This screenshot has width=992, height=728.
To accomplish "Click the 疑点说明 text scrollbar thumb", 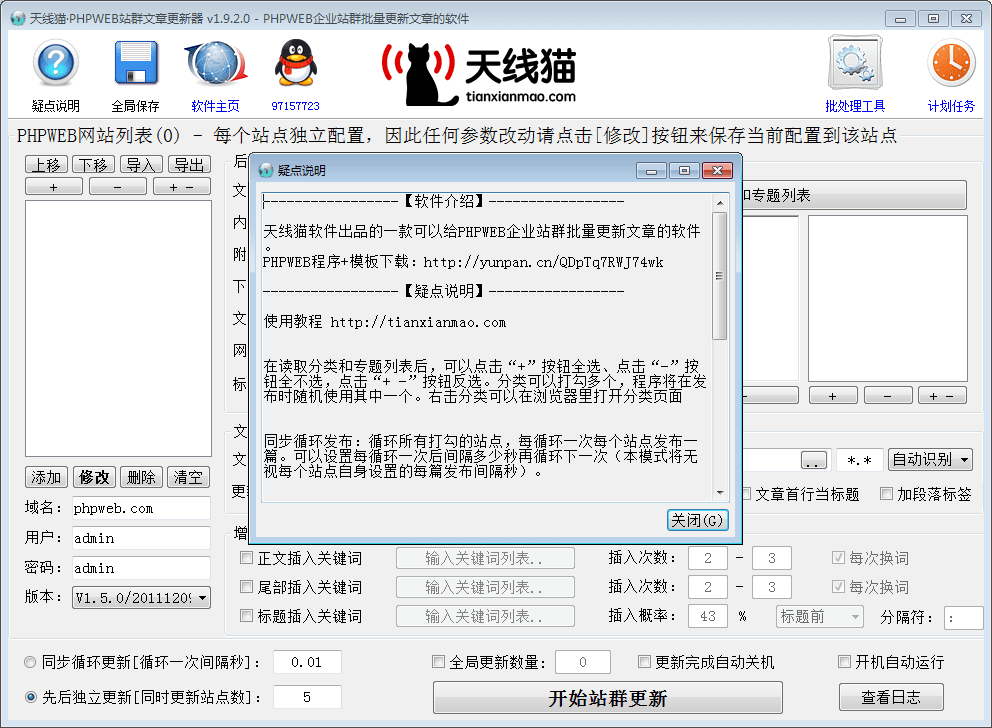I will pos(719,276).
